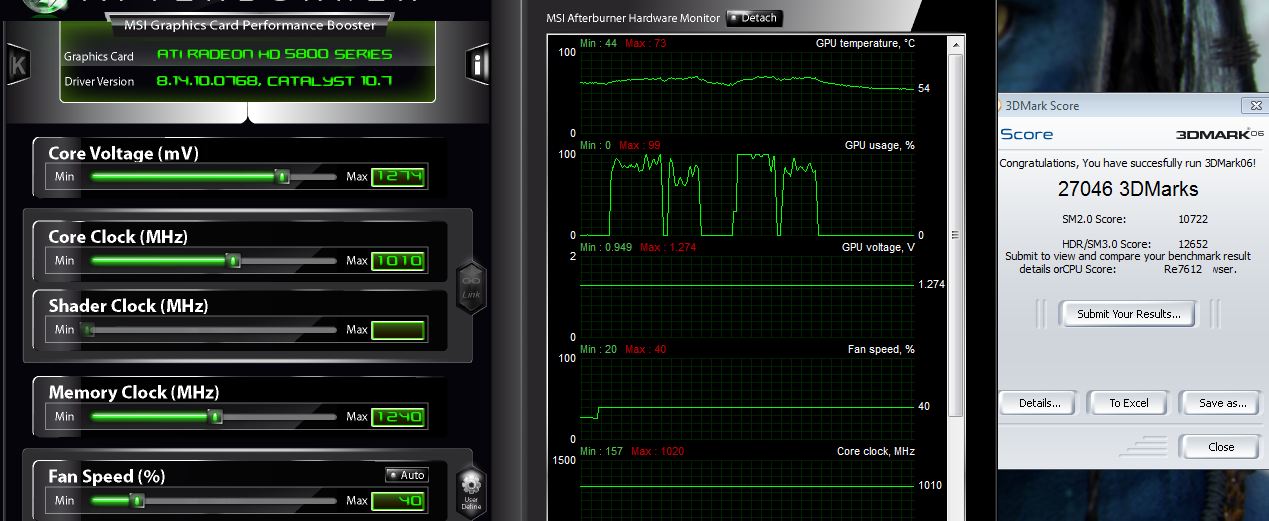Click the 'Core Voltage (mV)' label
Viewport: 1269px width, 521px height.
tap(123, 153)
